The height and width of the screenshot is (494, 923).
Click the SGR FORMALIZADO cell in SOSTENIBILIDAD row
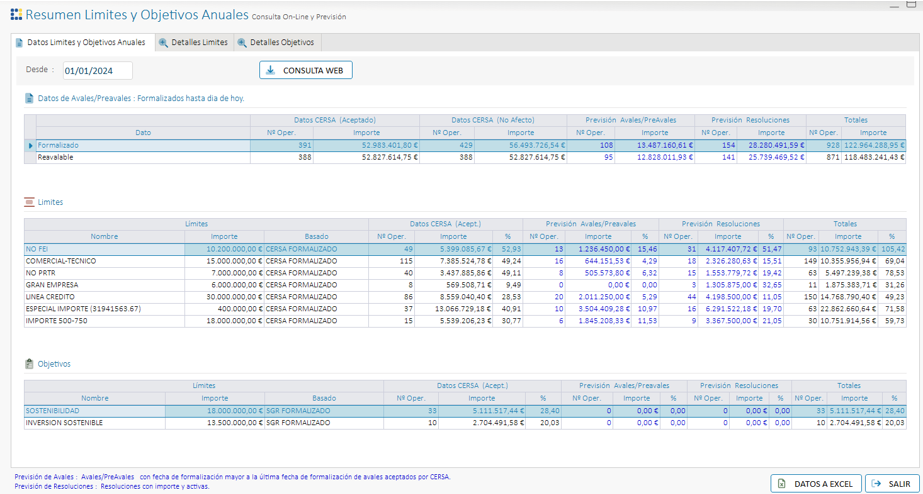tap(324, 411)
